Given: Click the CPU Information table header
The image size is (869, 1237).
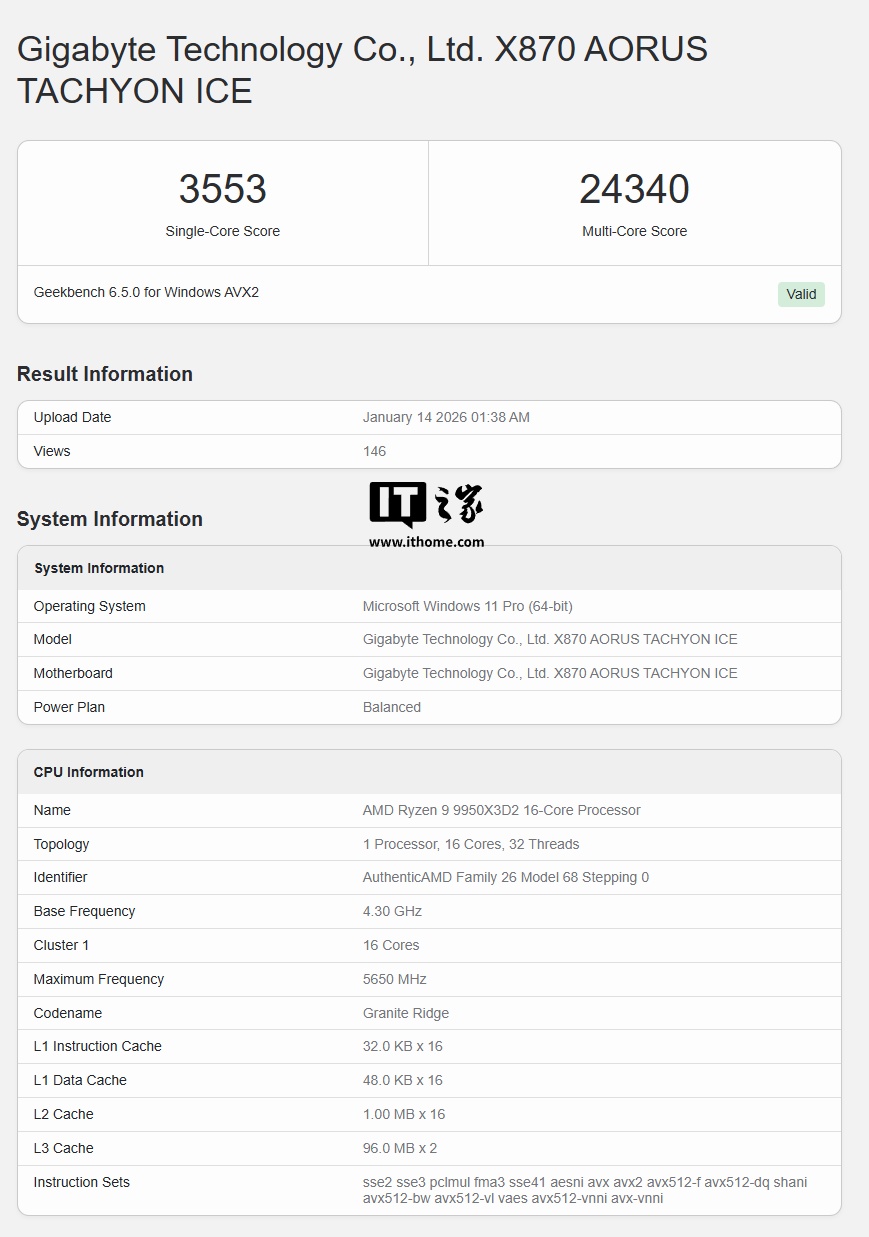Looking at the screenshot, I should [x=88, y=772].
